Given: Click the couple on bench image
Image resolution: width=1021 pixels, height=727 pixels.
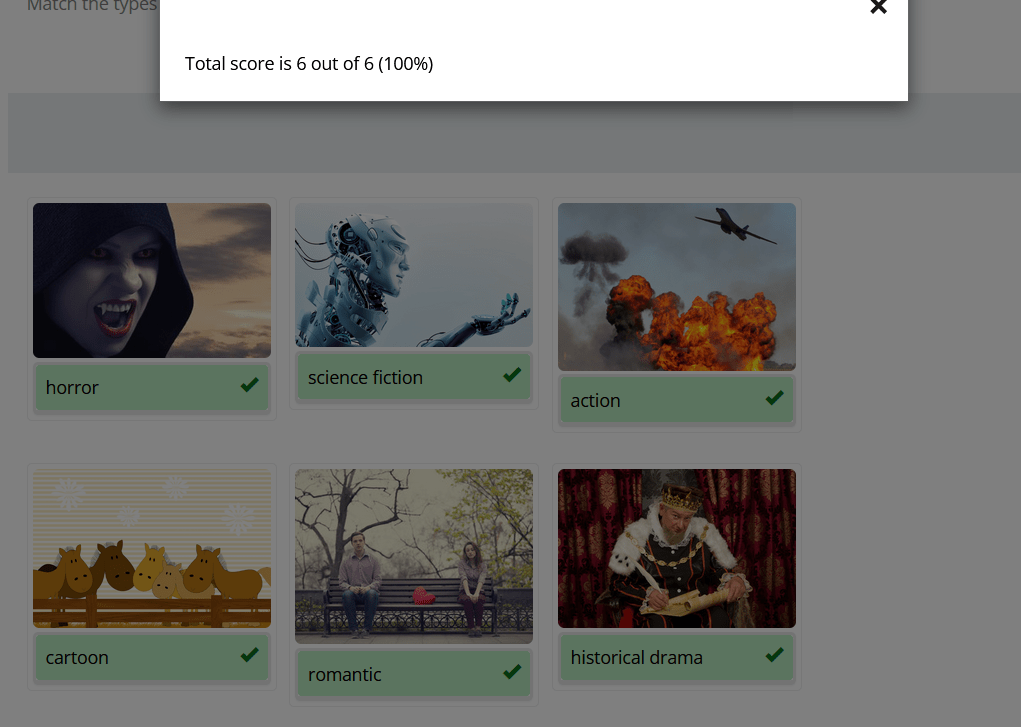Looking at the screenshot, I should (414, 556).
